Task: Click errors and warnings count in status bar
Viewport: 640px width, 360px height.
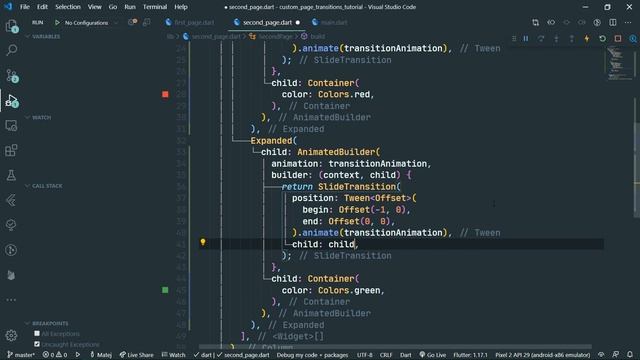Action: [x=55, y=355]
